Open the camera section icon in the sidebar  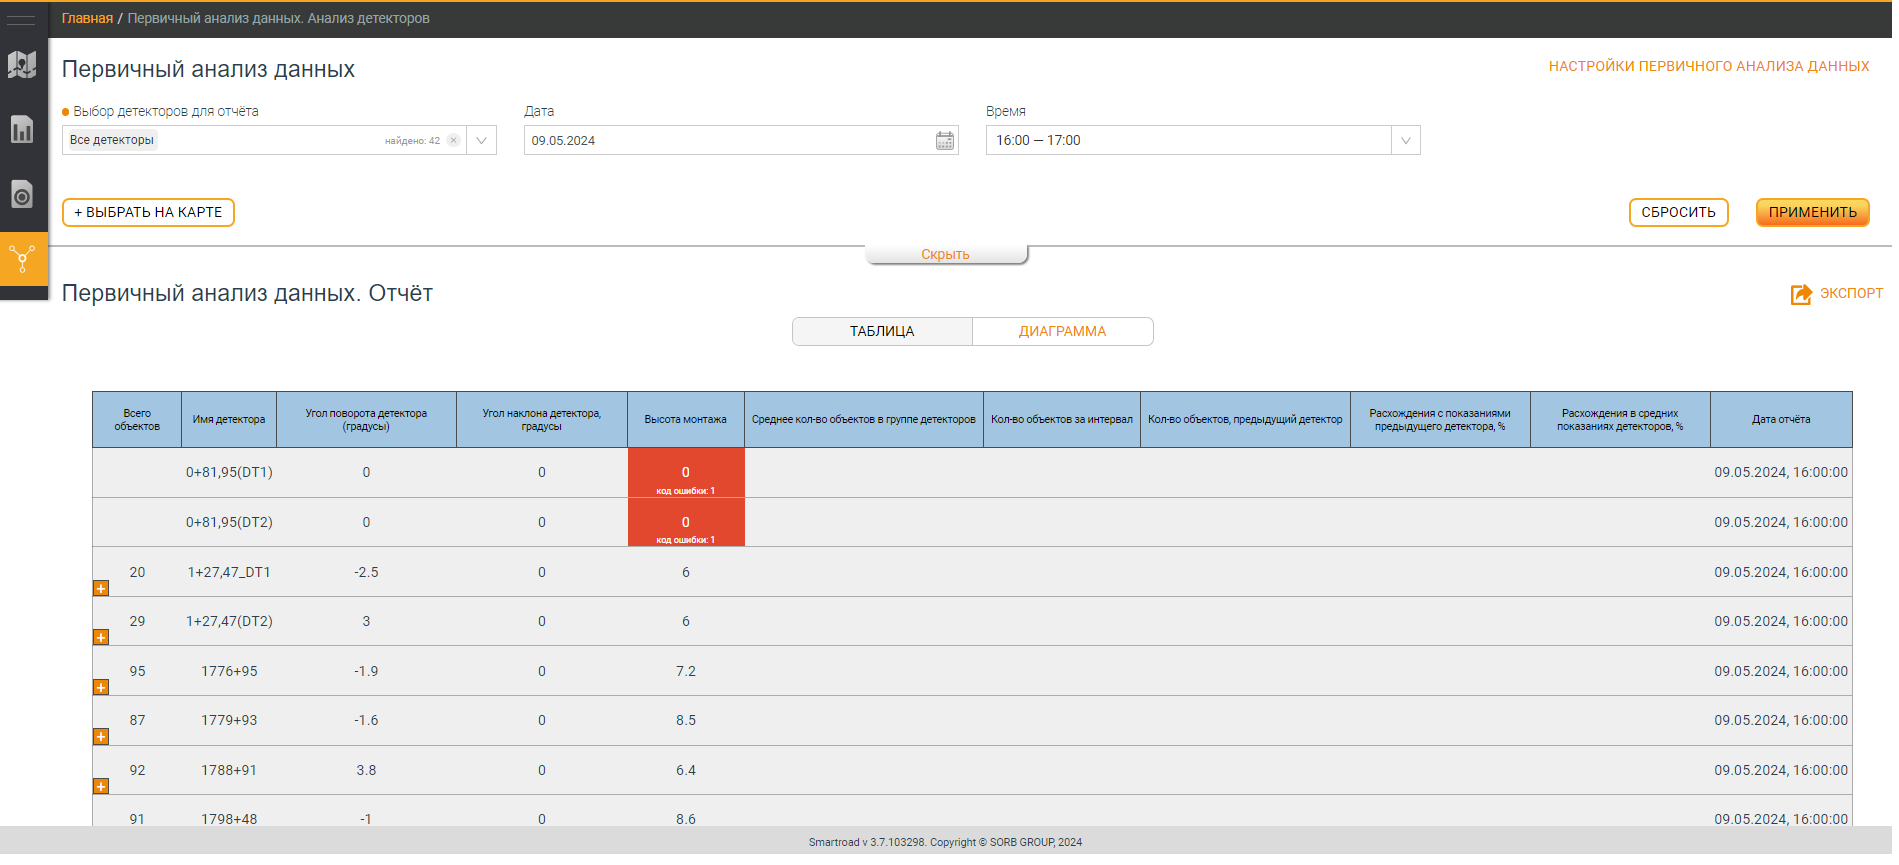[x=22, y=194]
